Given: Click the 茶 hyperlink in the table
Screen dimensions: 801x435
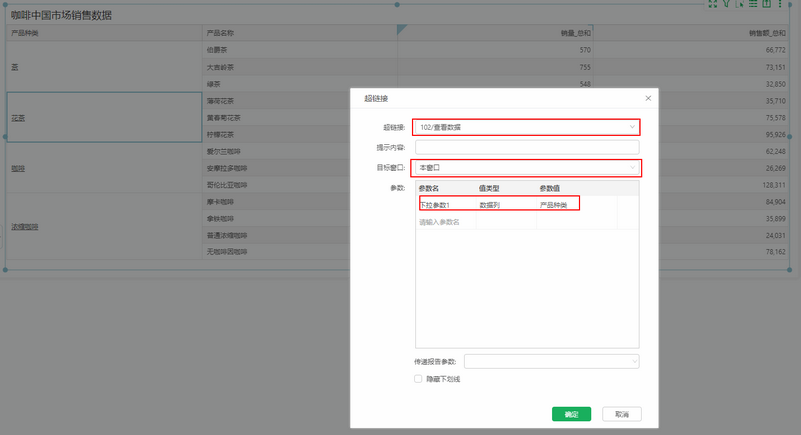Looking at the screenshot, I should tap(14, 67).
